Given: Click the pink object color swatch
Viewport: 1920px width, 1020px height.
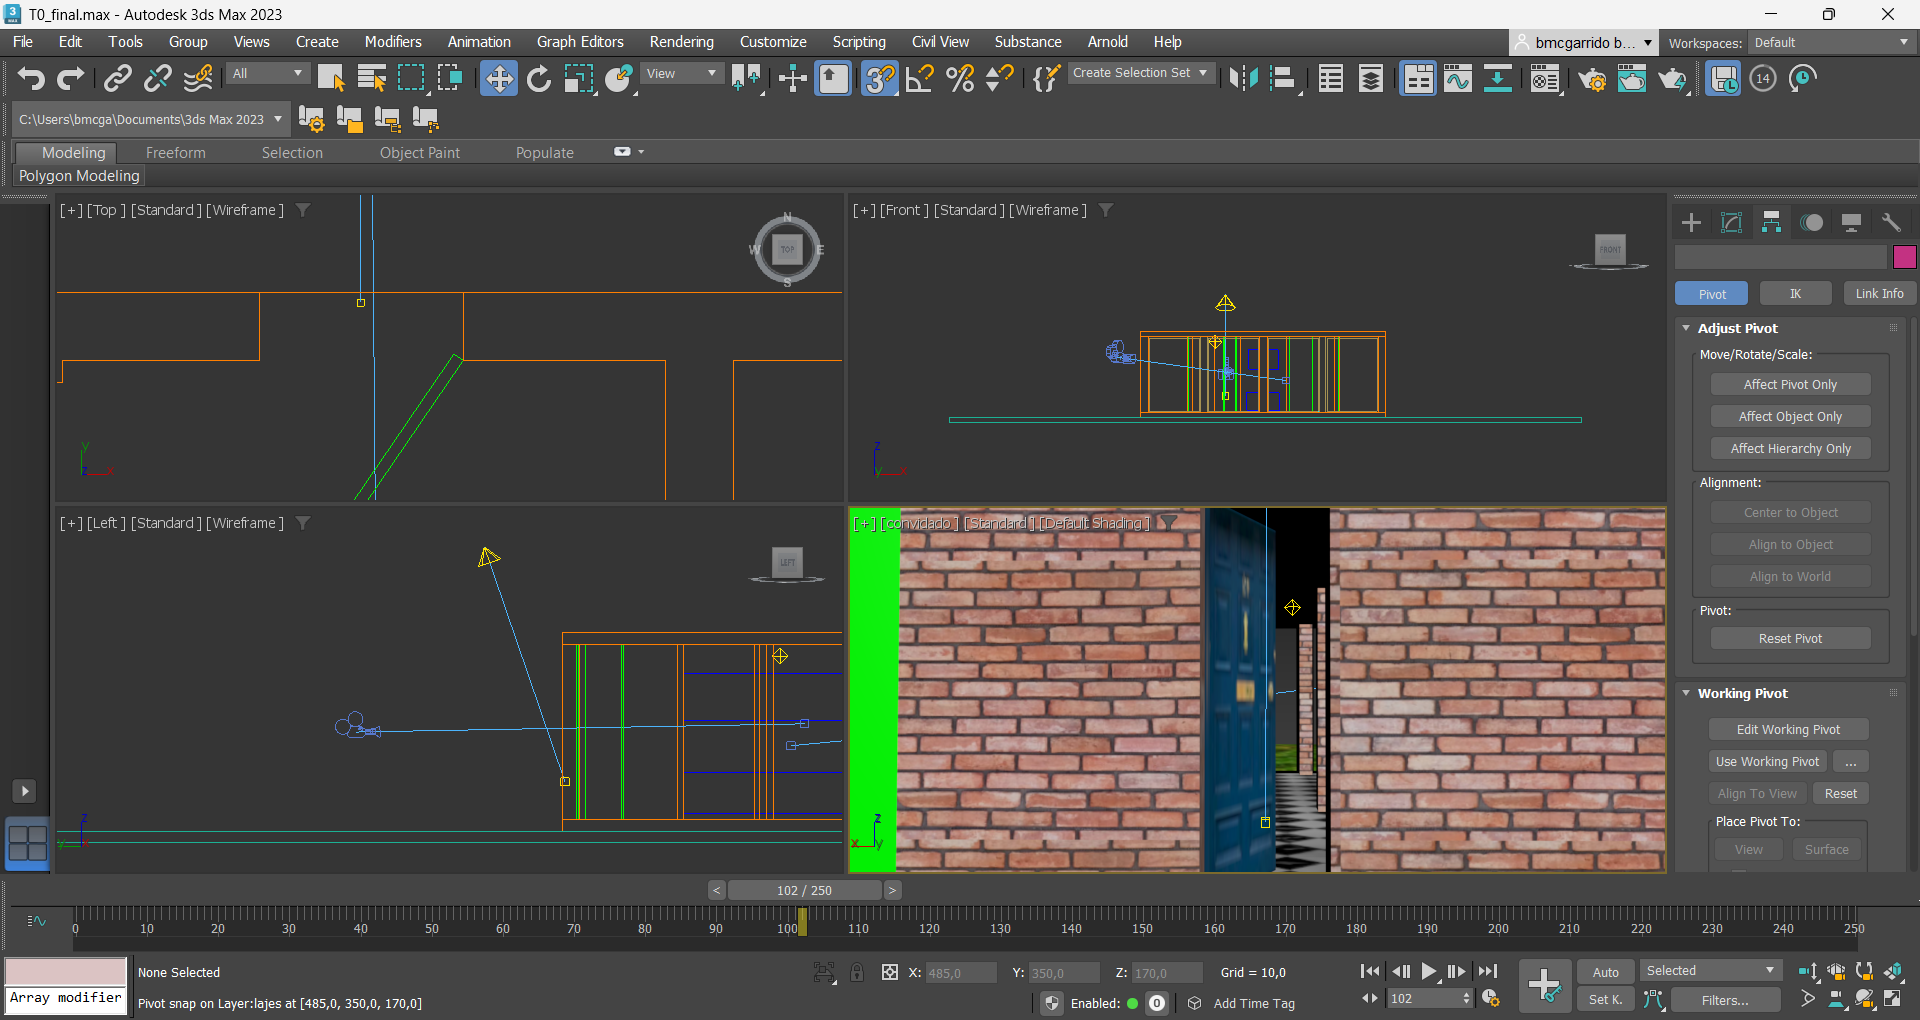Looking at the screenshot, I should (x=1904, y=257).
